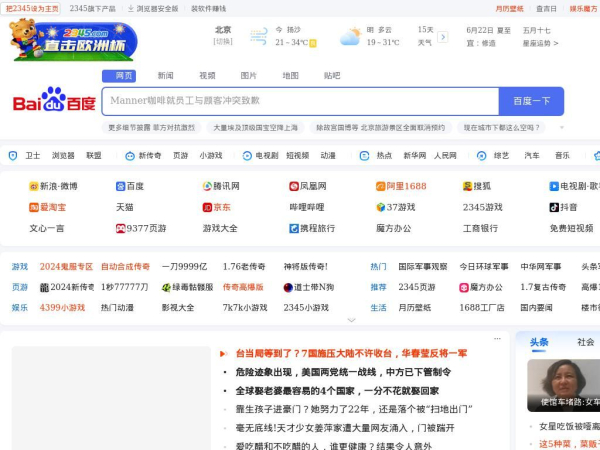Image resolution: width=600 pixels, height=450 pixels.
Task: Open the news video thumbnail of woman
Action: click(x=563, y=385)
